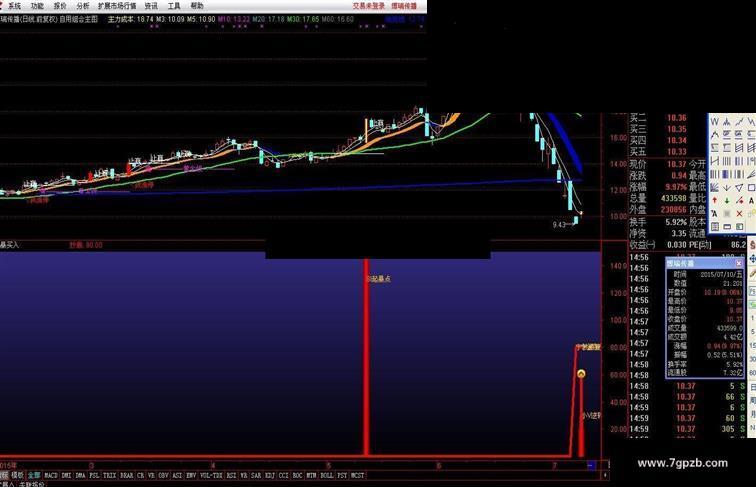Click the yellow circle signal marker on the indicator
The width and height of the screenshot is (756, 487).
(x=581, y=374)
